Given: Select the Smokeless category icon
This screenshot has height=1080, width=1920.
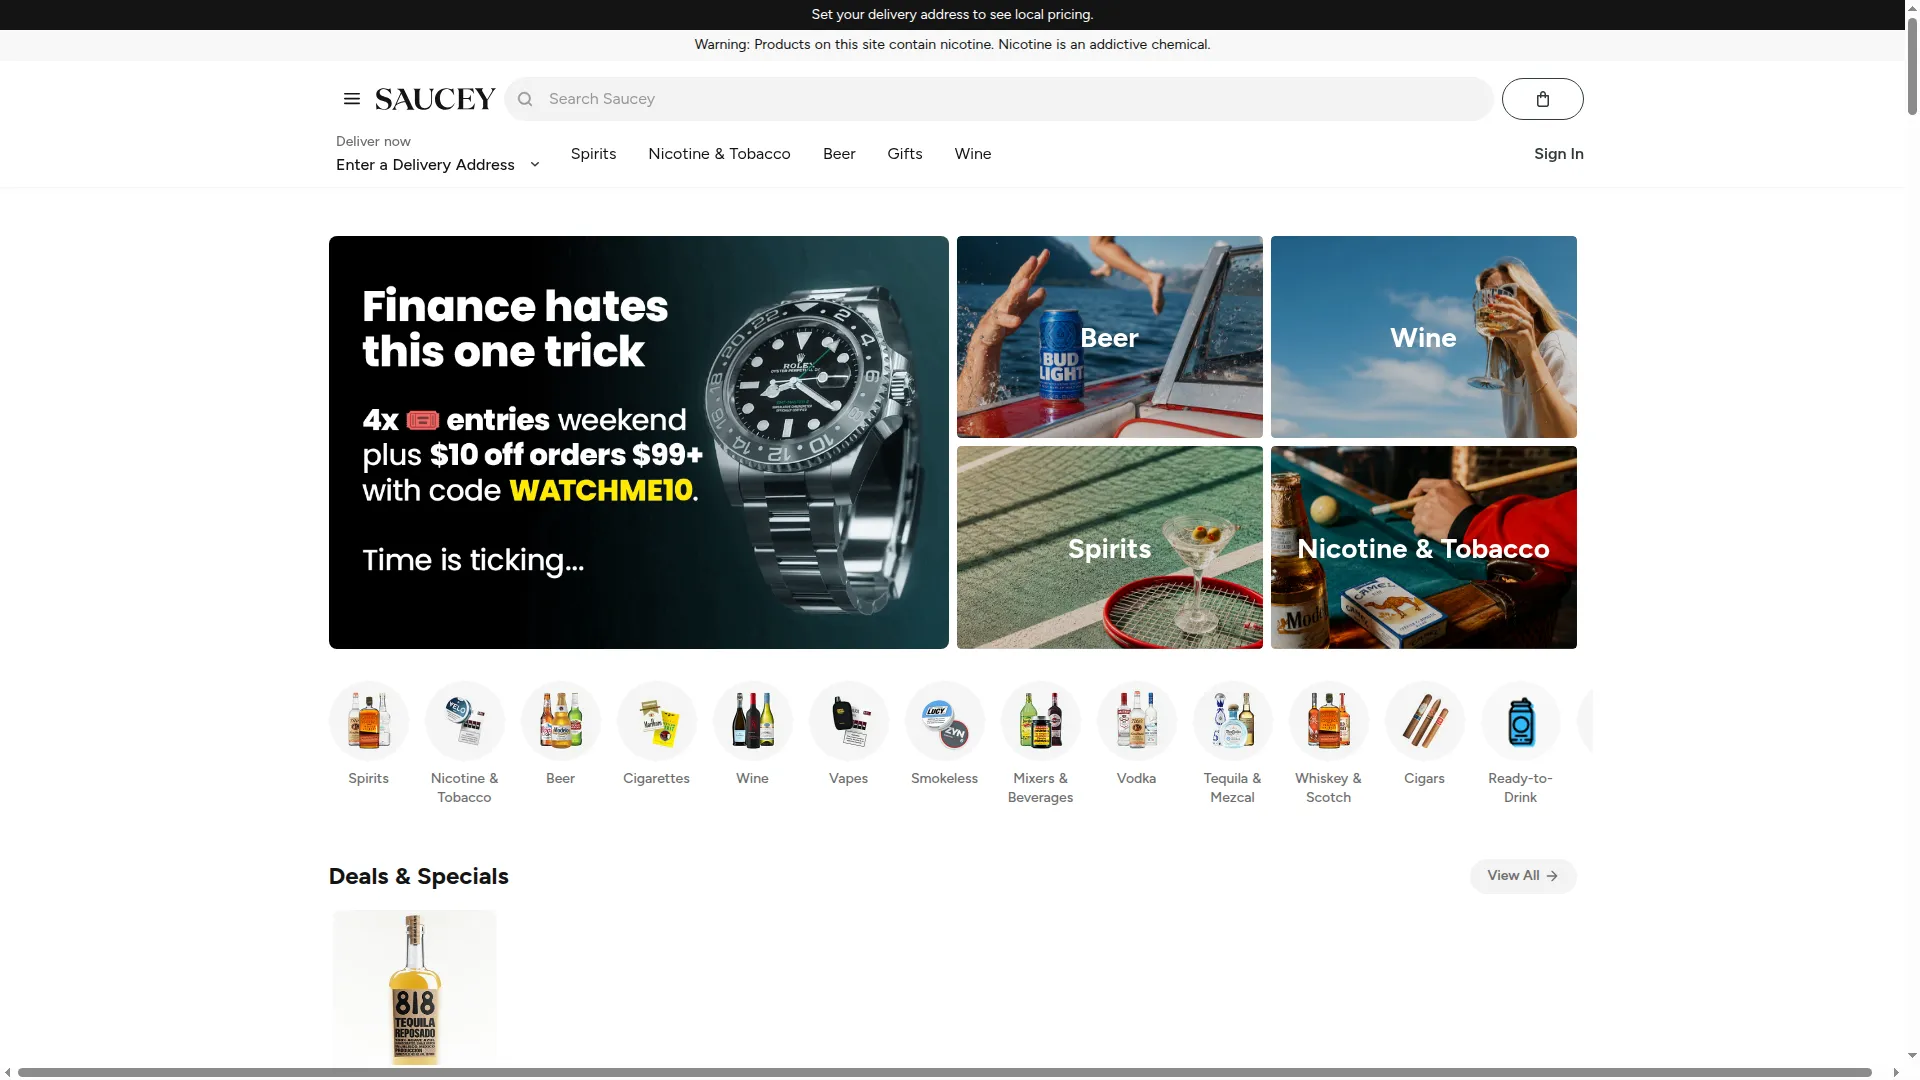Looking at the screenshot, I should 945,721.
